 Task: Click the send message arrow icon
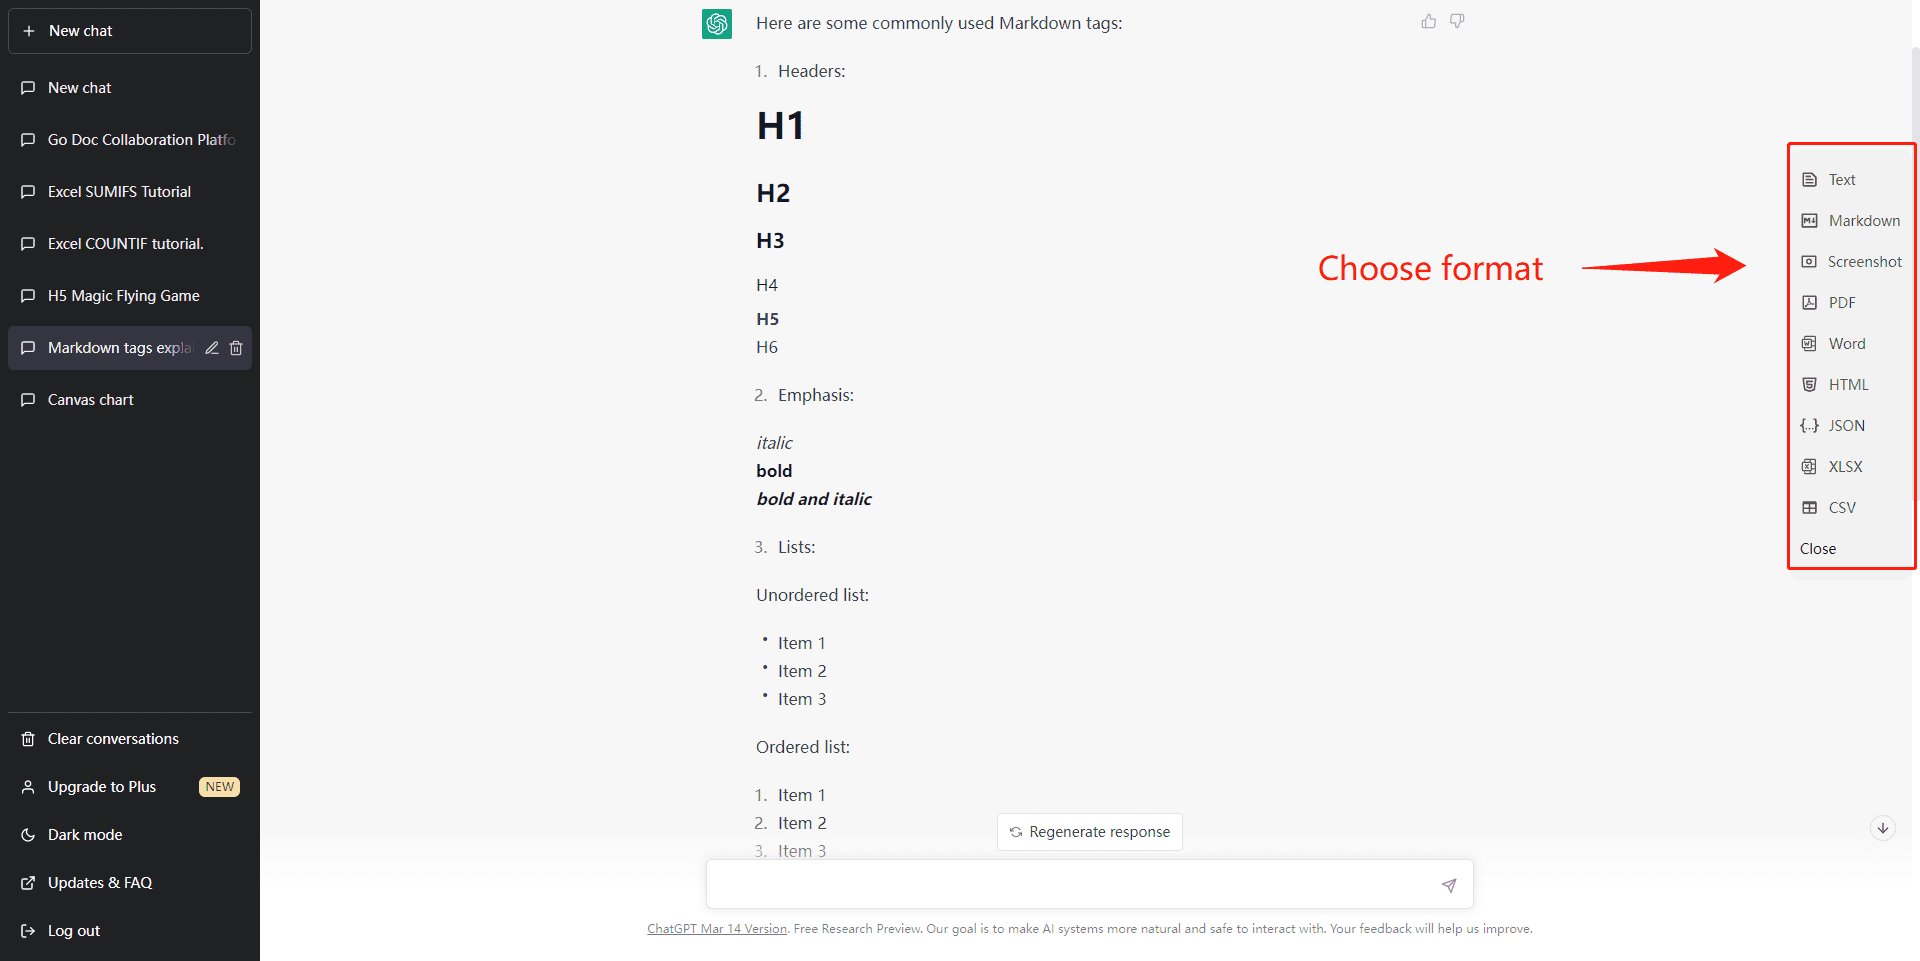1449,885
